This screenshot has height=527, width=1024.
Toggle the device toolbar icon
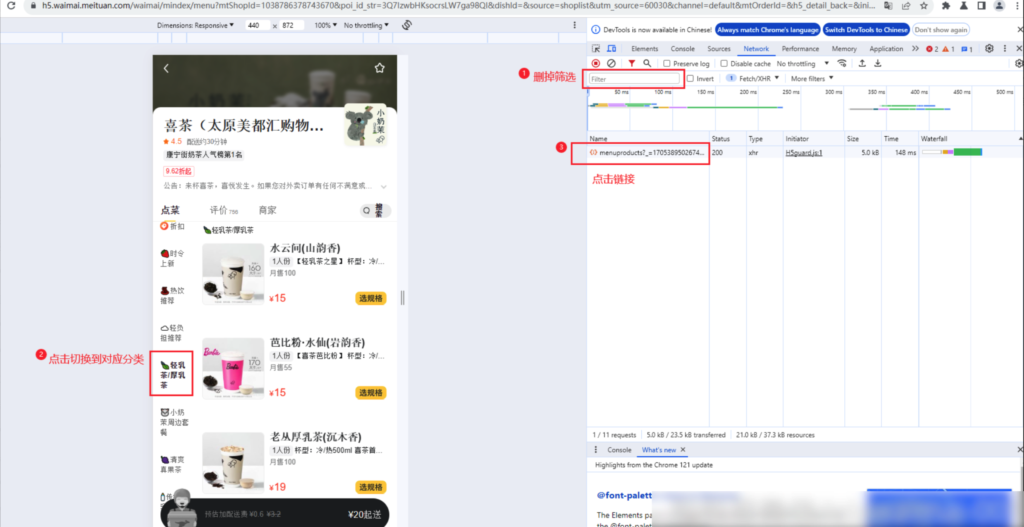[611, 48]
